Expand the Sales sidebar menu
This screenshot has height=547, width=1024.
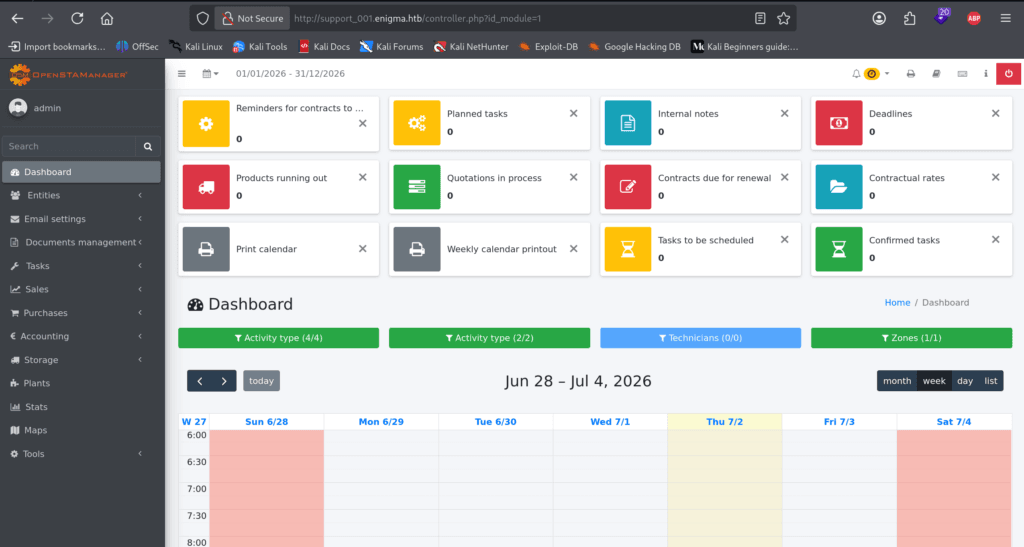pyautogui.click(x=81, y=289)
